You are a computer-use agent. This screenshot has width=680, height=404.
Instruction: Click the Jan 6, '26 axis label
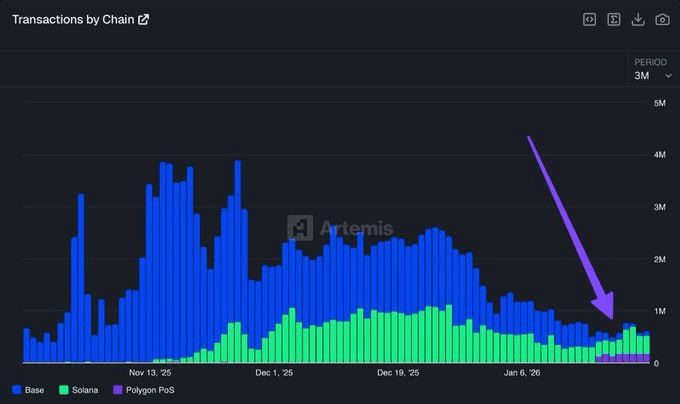521,372
